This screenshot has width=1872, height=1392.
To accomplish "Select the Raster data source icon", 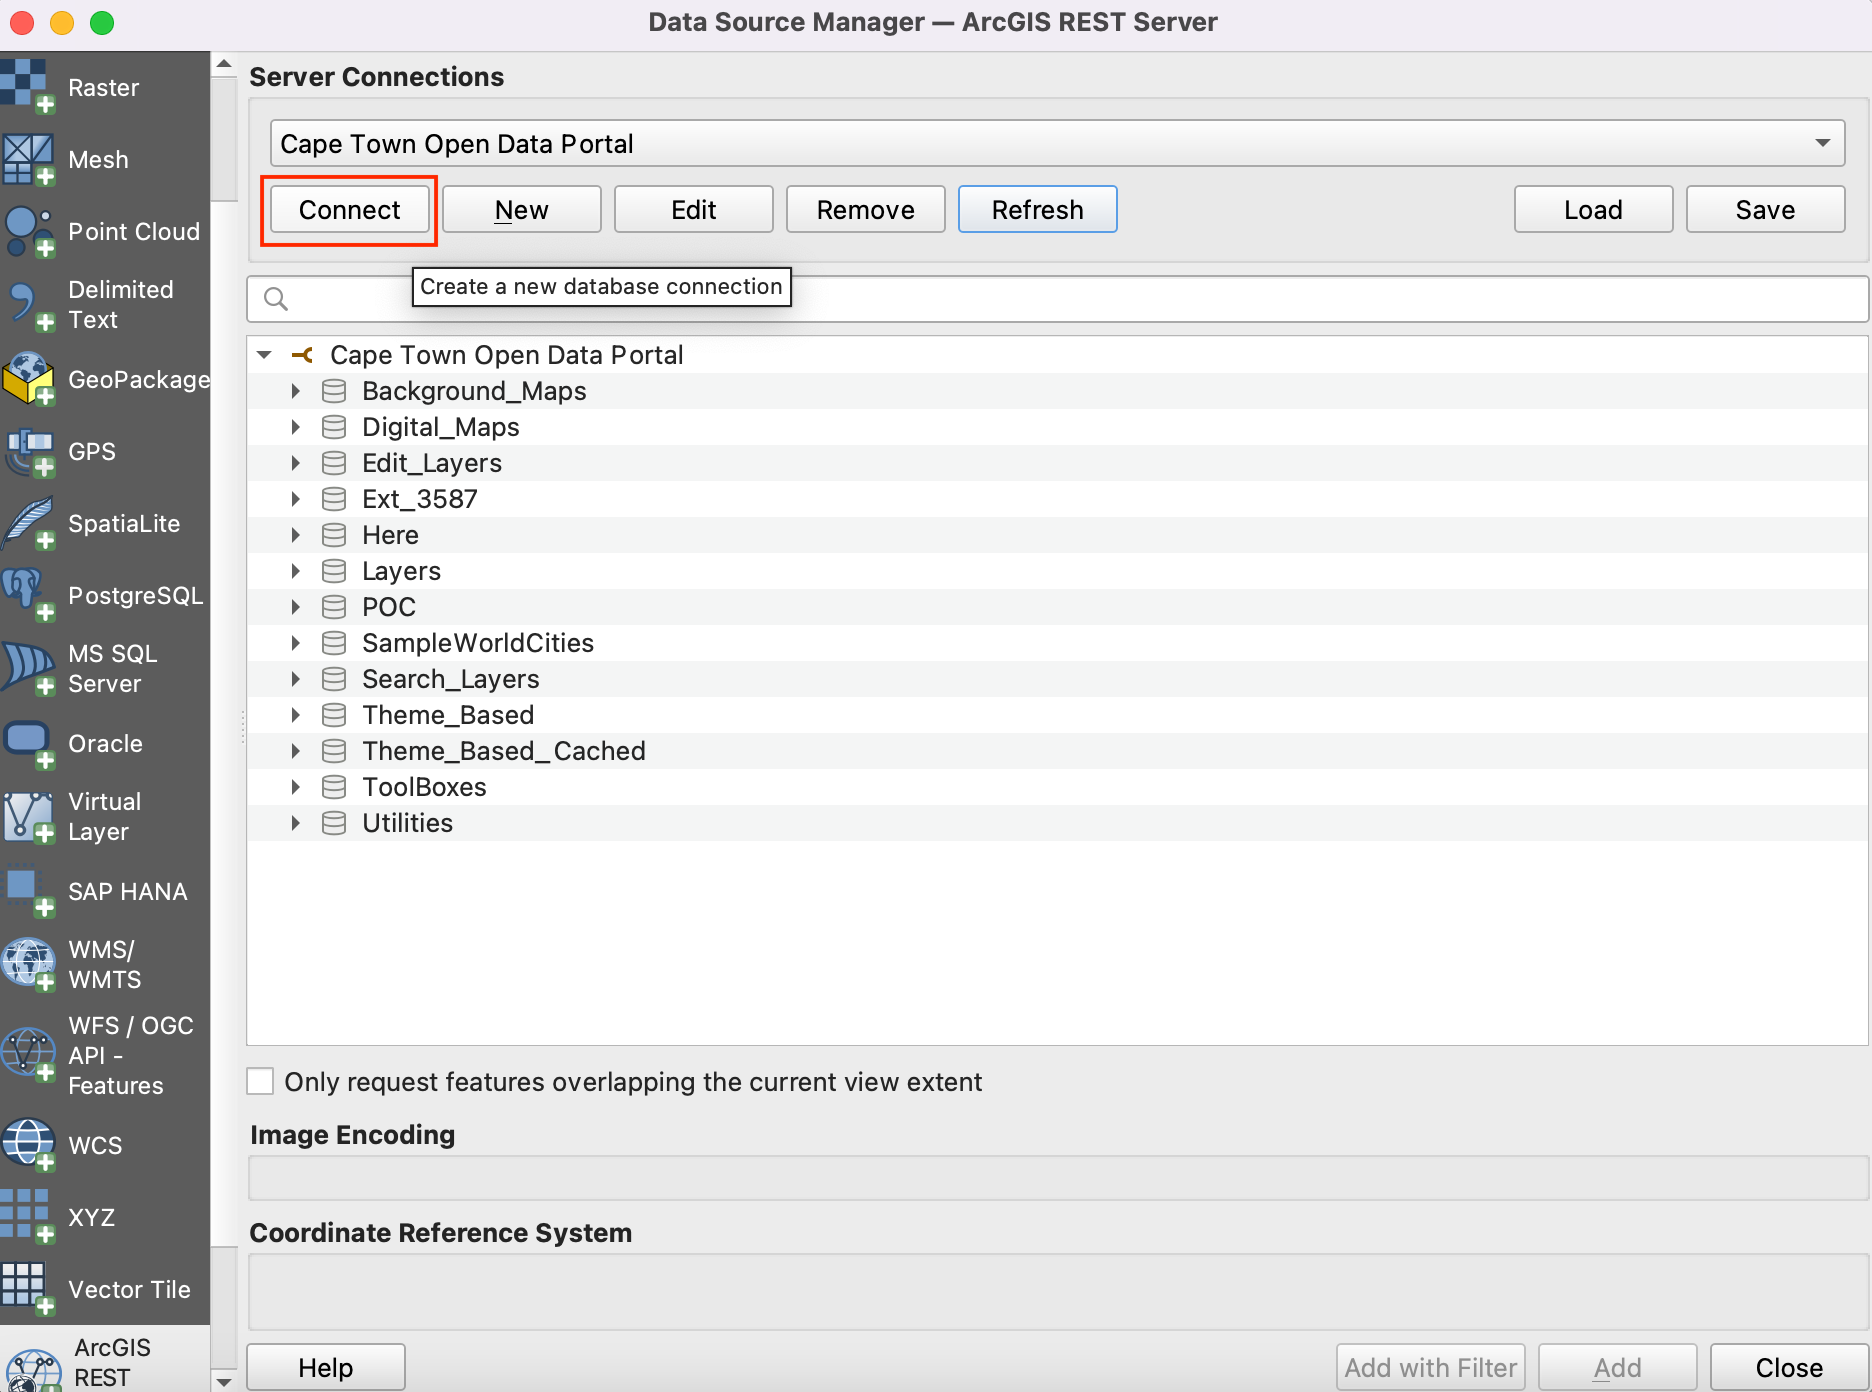I will coord(28,87).
